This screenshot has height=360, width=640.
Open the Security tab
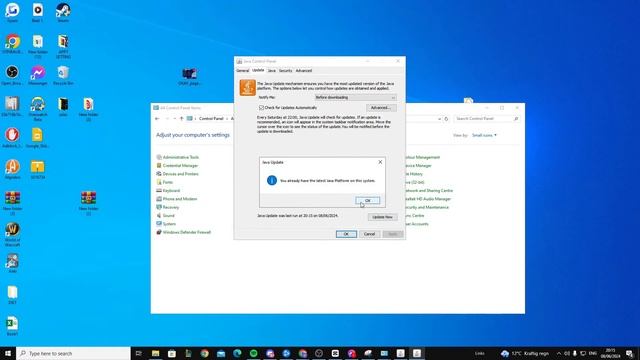point(285,71)
